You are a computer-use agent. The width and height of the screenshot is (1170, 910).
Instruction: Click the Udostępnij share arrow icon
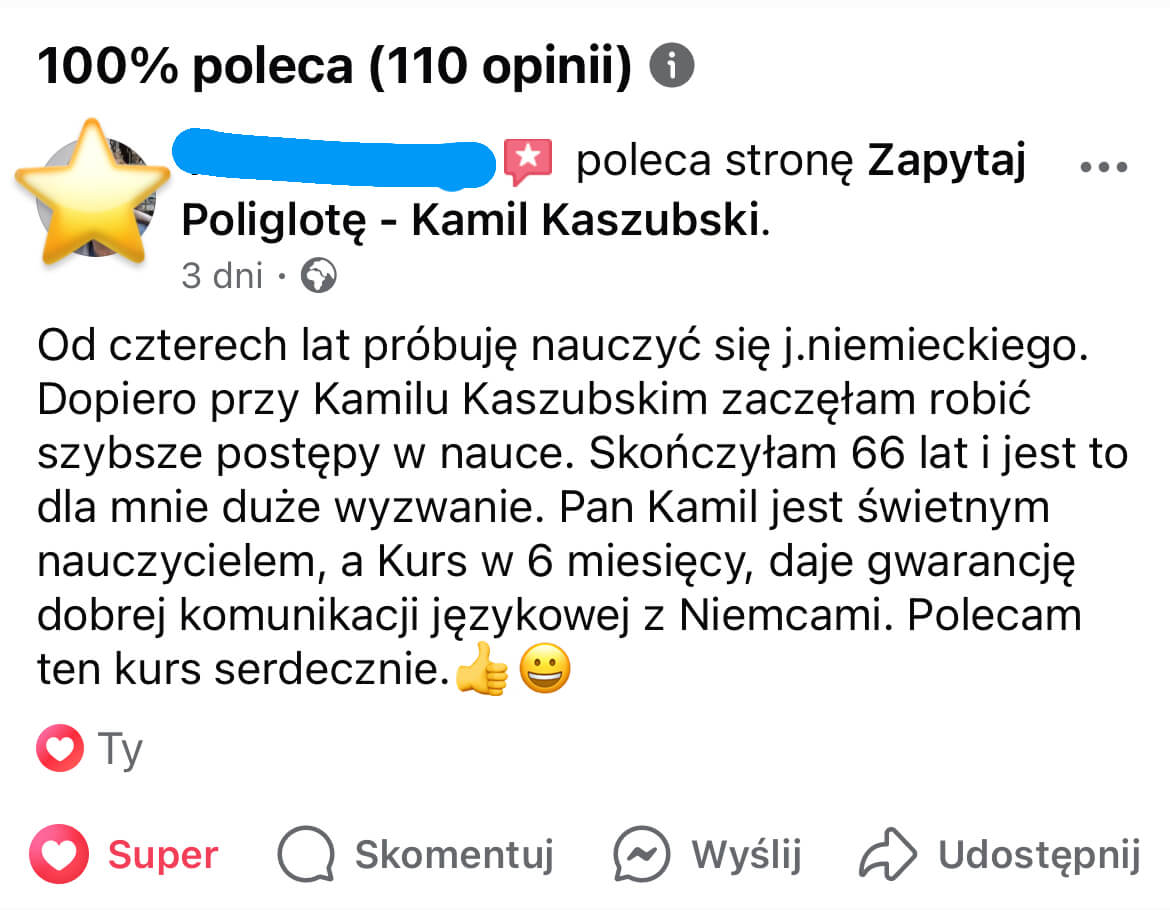[x=888, y=855]
